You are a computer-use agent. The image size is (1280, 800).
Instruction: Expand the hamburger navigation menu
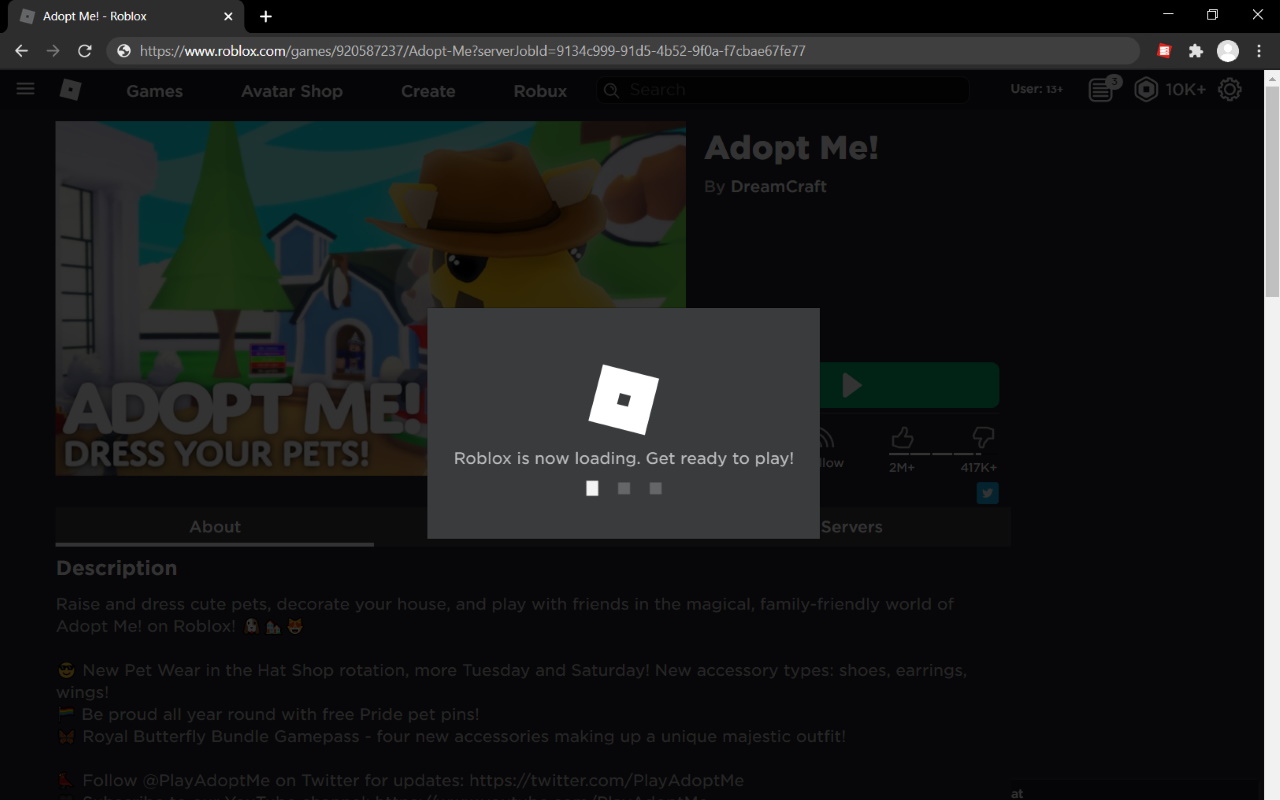coord(25,88)
